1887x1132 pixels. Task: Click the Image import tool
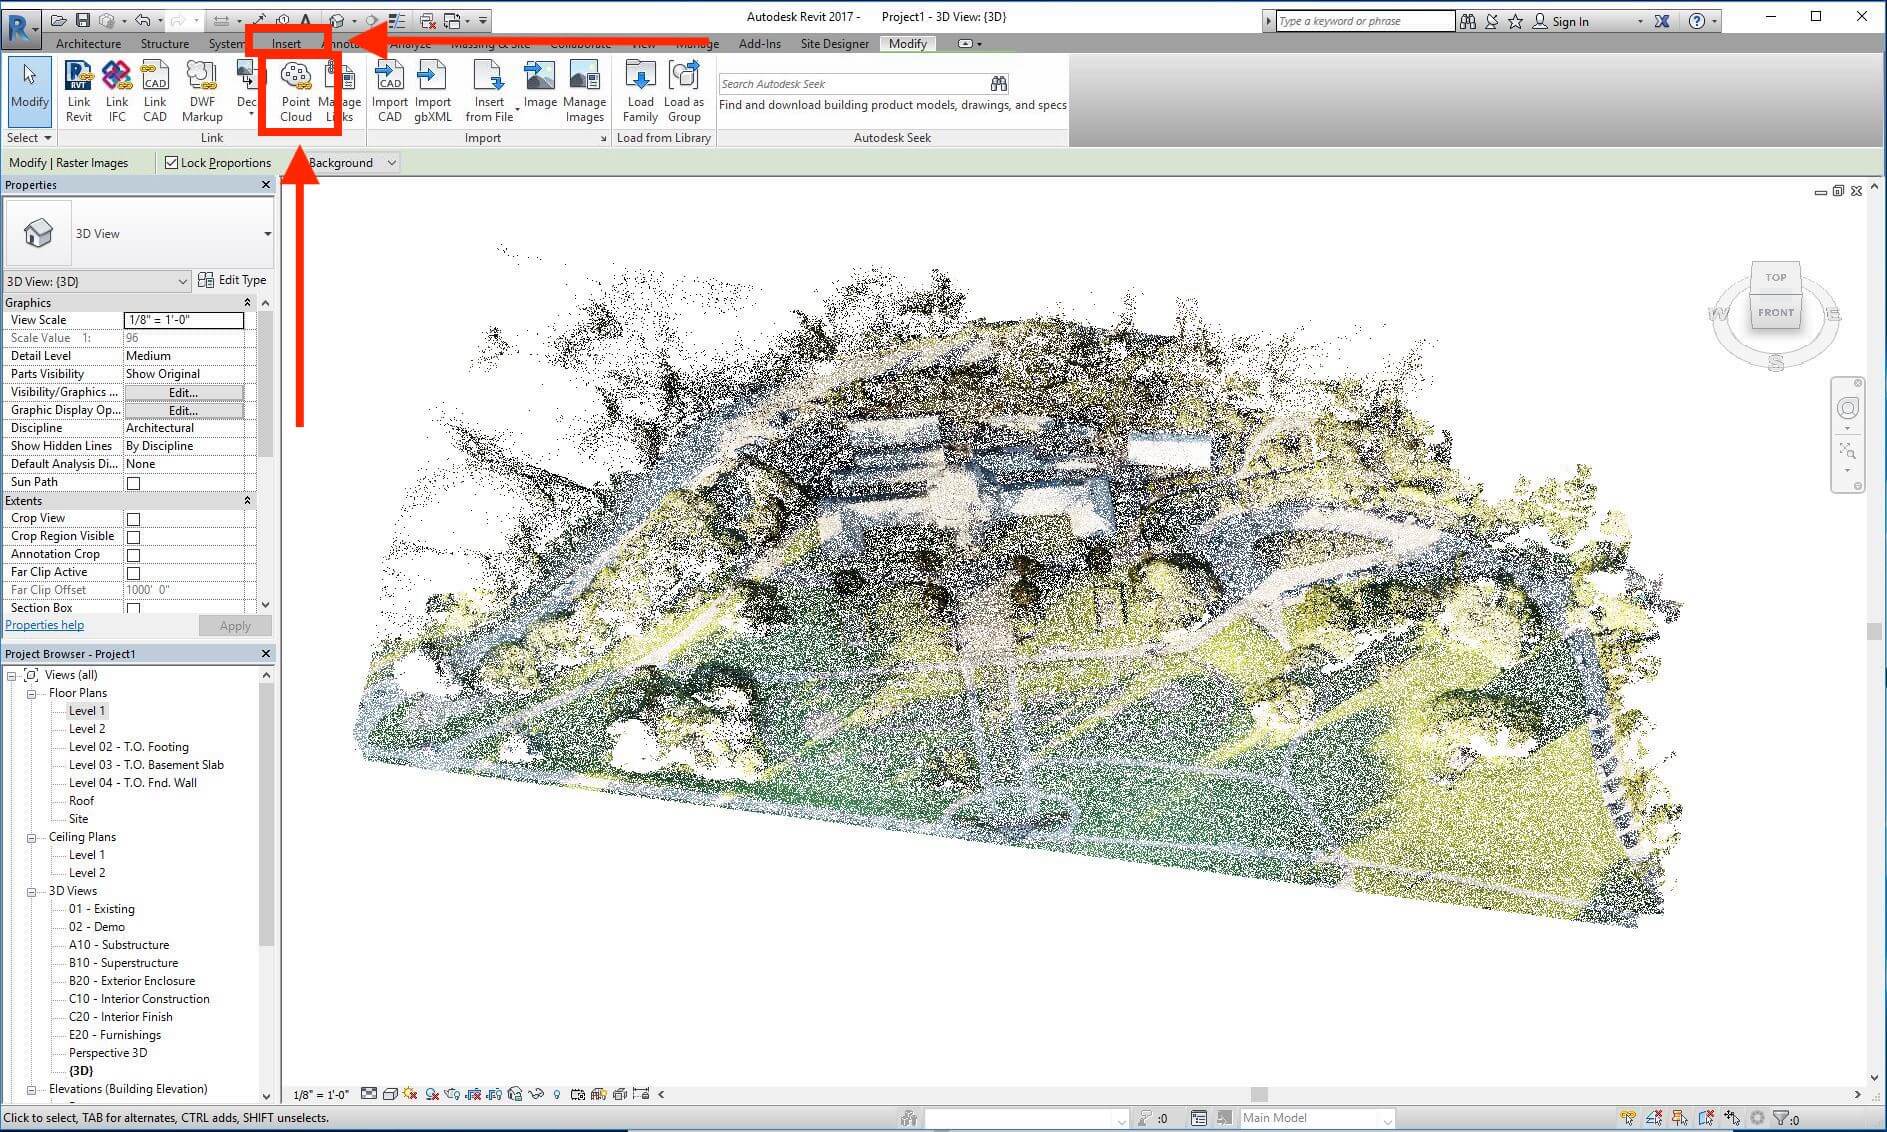point(540,86)
